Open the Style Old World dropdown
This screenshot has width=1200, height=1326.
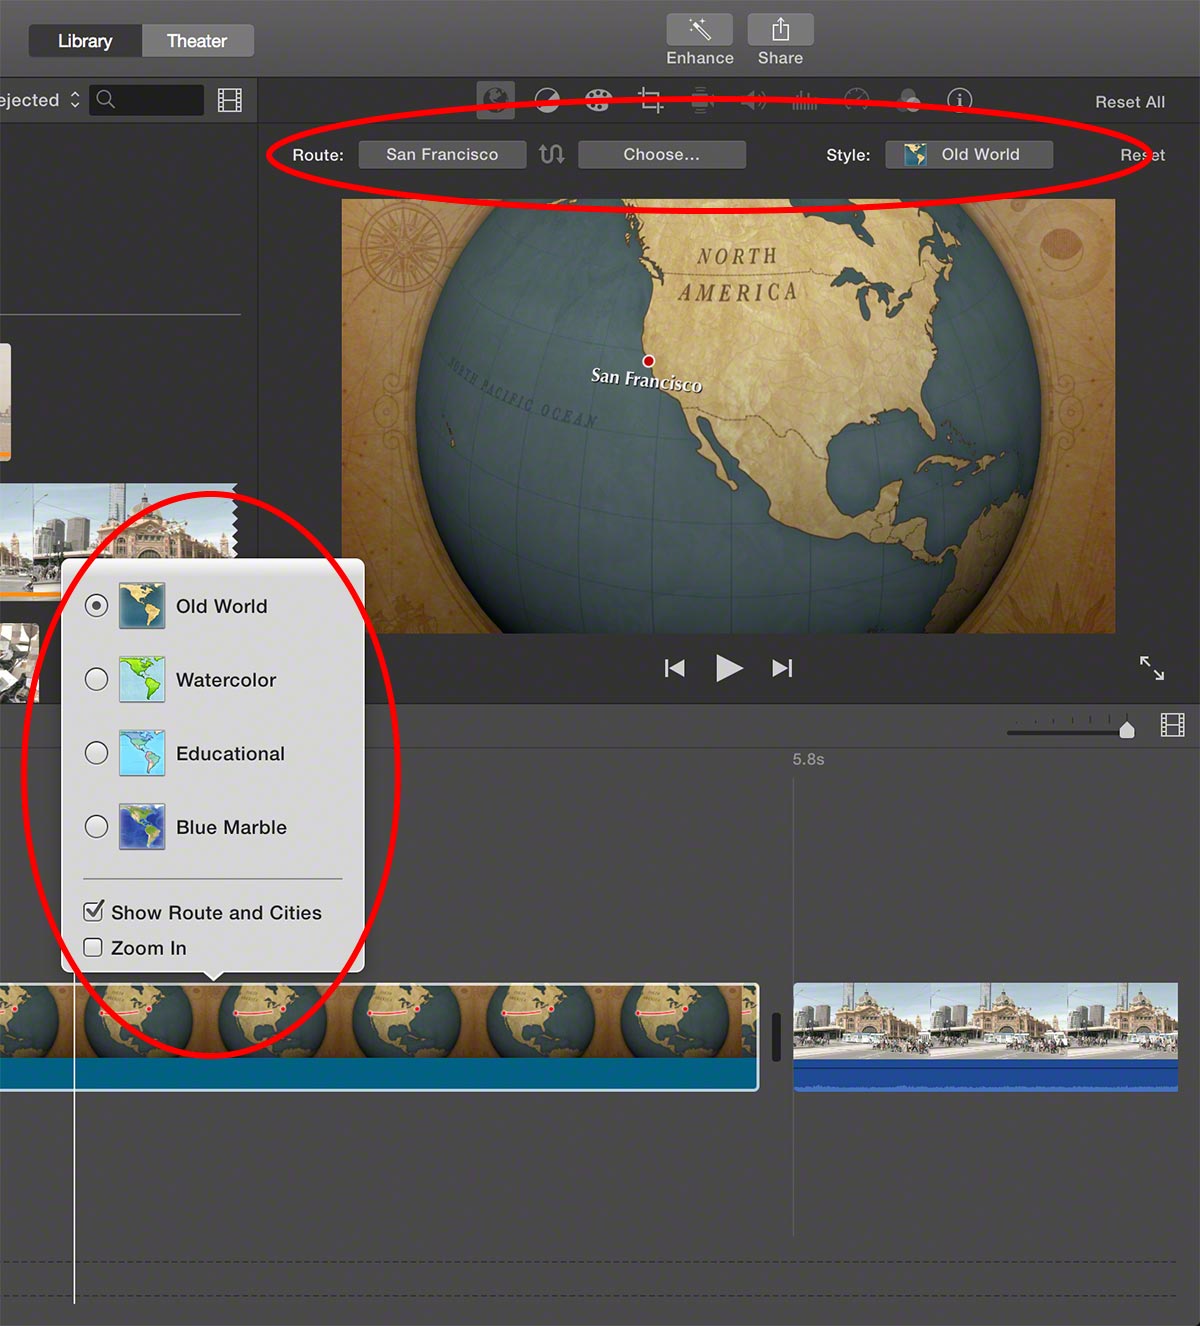[969, 154]
